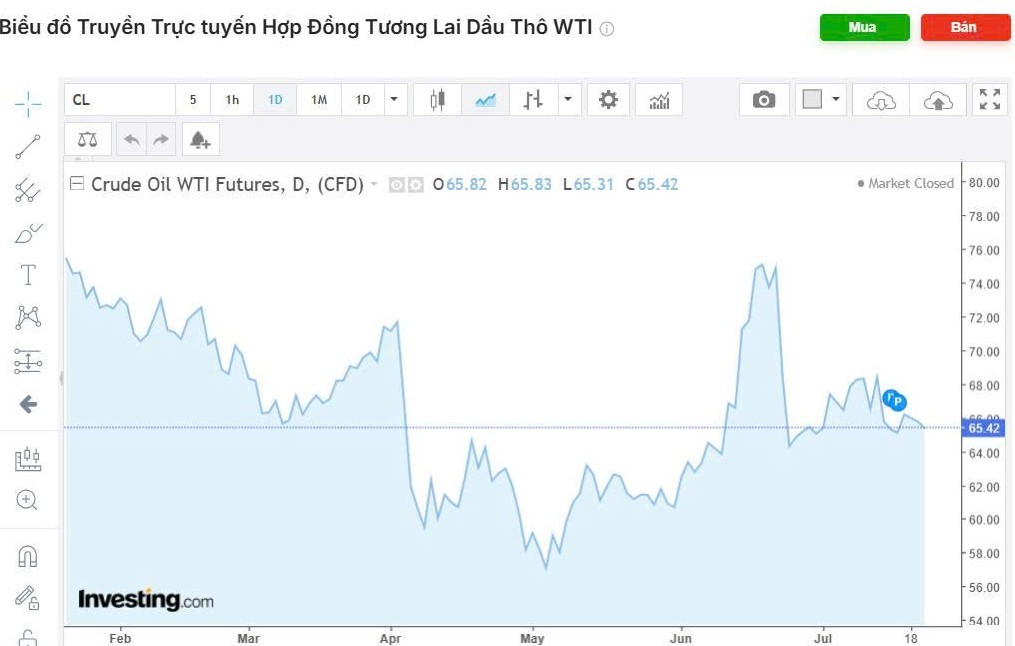Toggle candlestick chart style

point(437,100)
